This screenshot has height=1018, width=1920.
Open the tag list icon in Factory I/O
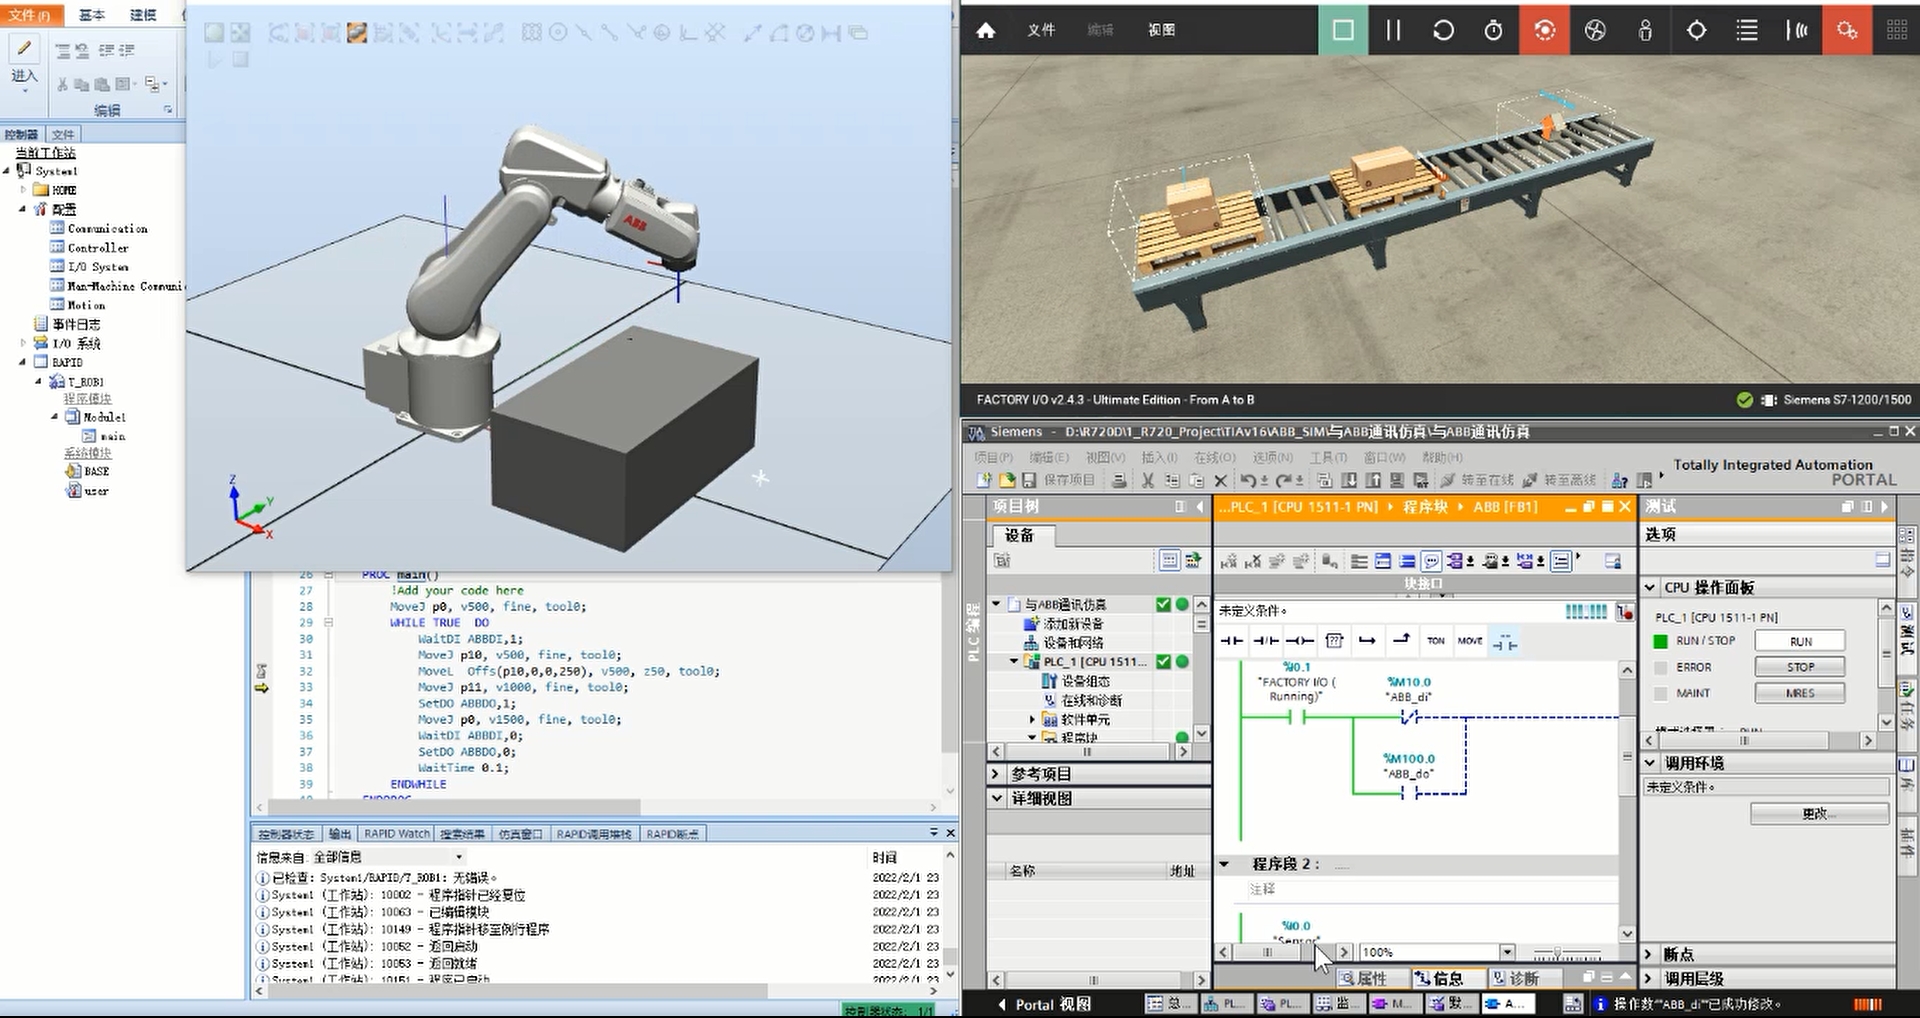[x=1746, y=30]
